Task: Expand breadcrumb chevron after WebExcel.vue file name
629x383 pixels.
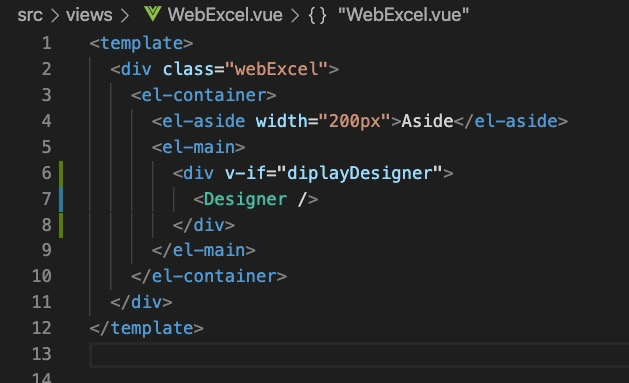Action: [x=295, y=16]
